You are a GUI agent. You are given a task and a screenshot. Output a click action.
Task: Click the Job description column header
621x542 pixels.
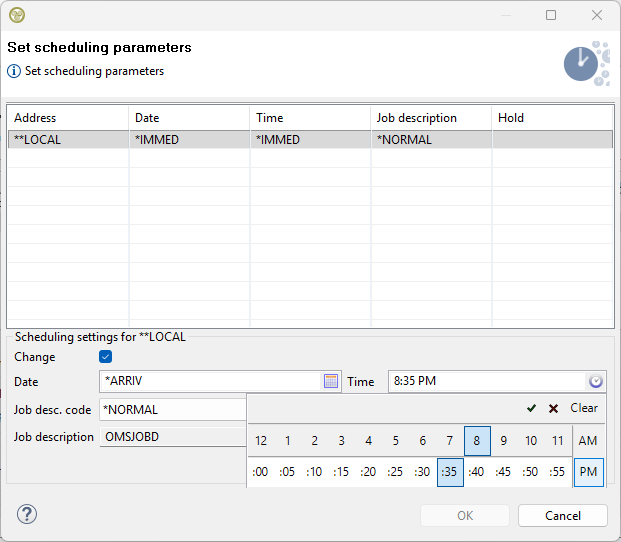[416, 118]
